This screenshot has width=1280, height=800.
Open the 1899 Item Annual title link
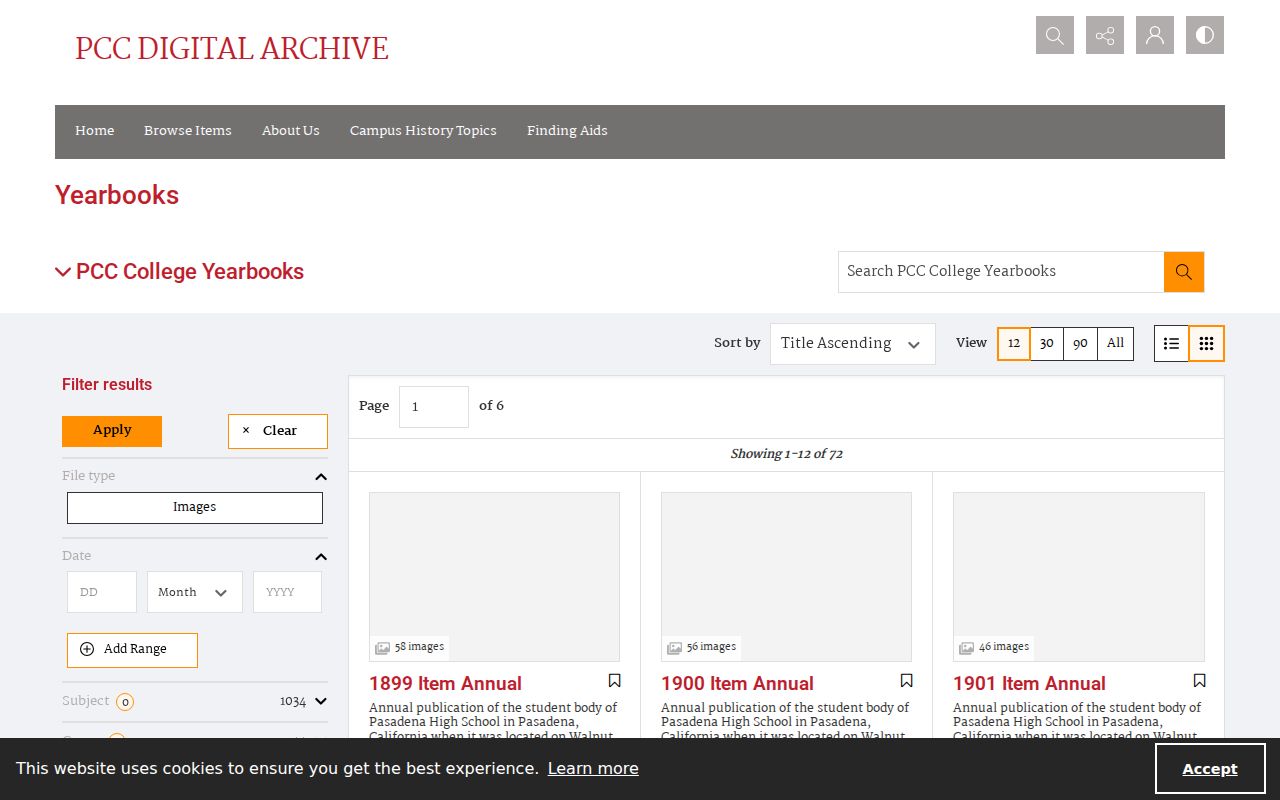point(445,683)
